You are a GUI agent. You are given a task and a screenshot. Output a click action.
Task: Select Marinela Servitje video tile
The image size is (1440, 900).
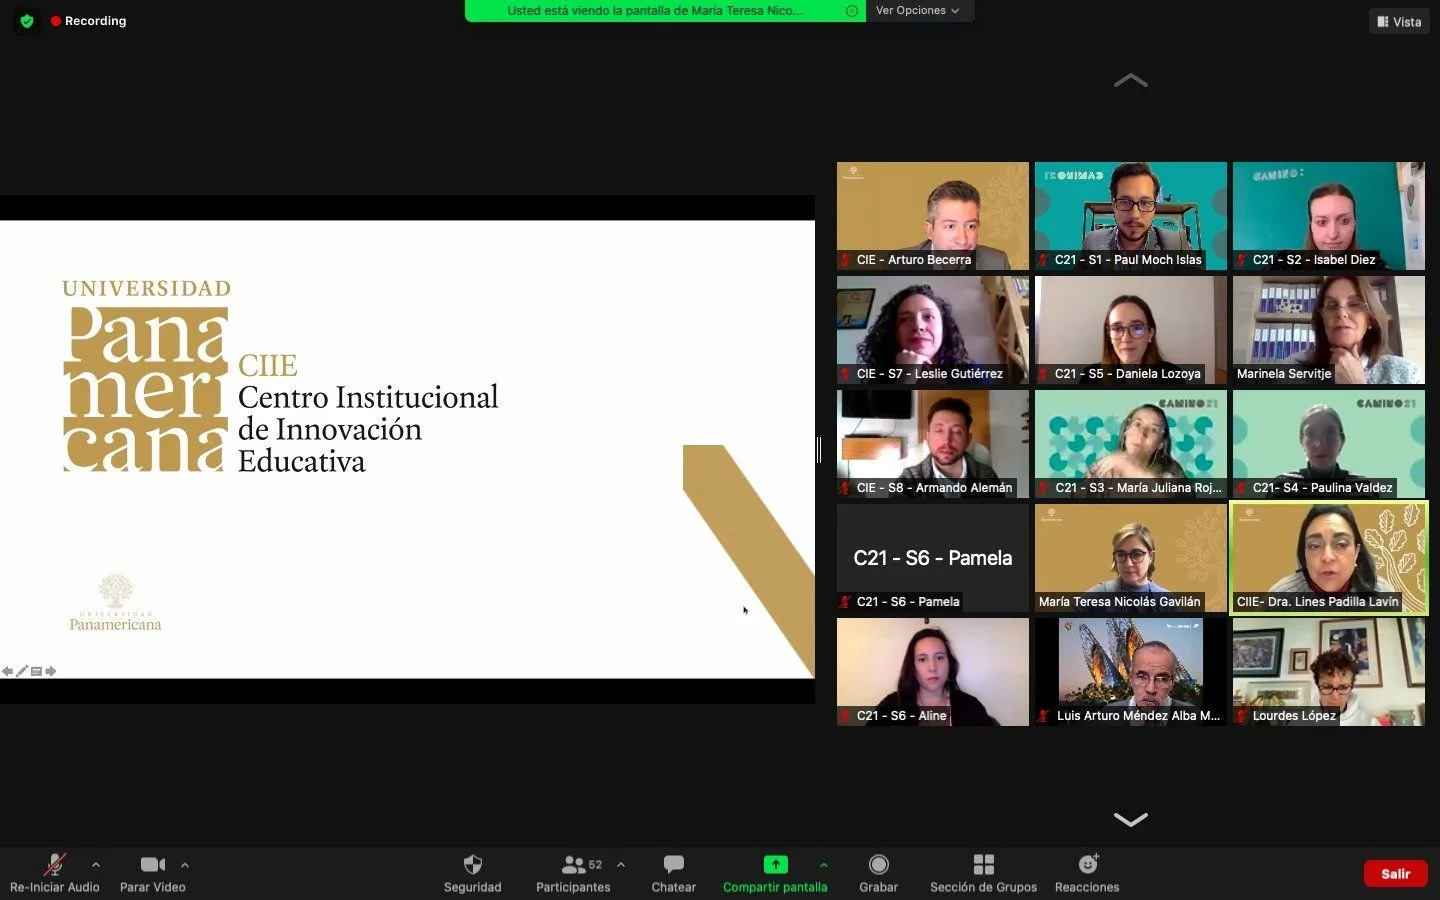point(1329,330)
